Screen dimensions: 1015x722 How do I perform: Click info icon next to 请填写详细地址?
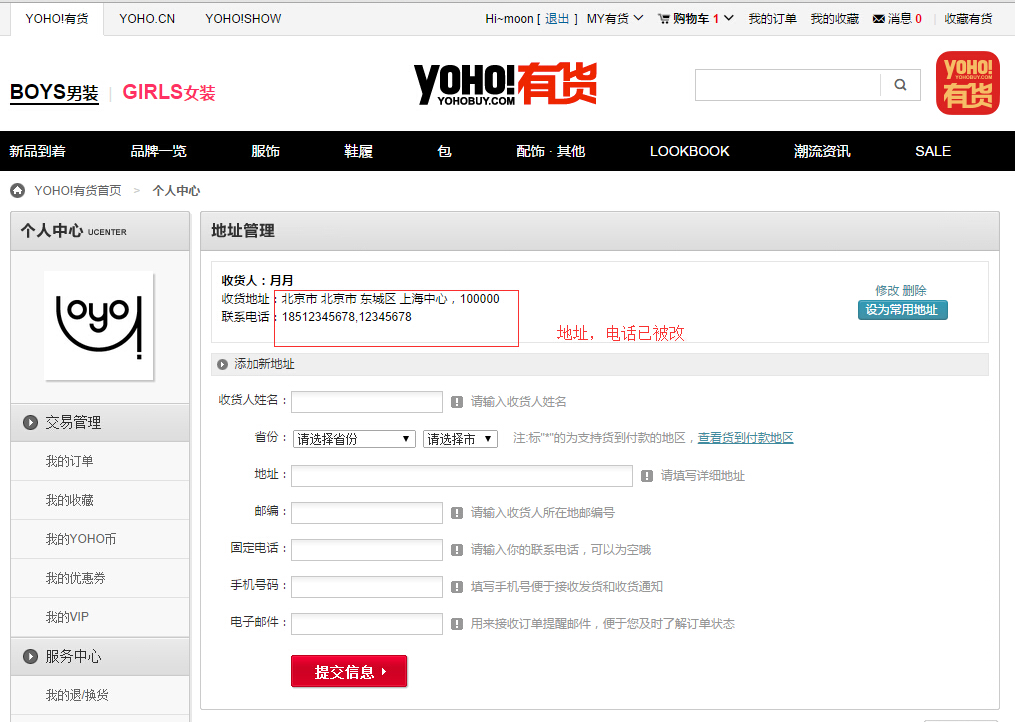[x=647, y=476]
